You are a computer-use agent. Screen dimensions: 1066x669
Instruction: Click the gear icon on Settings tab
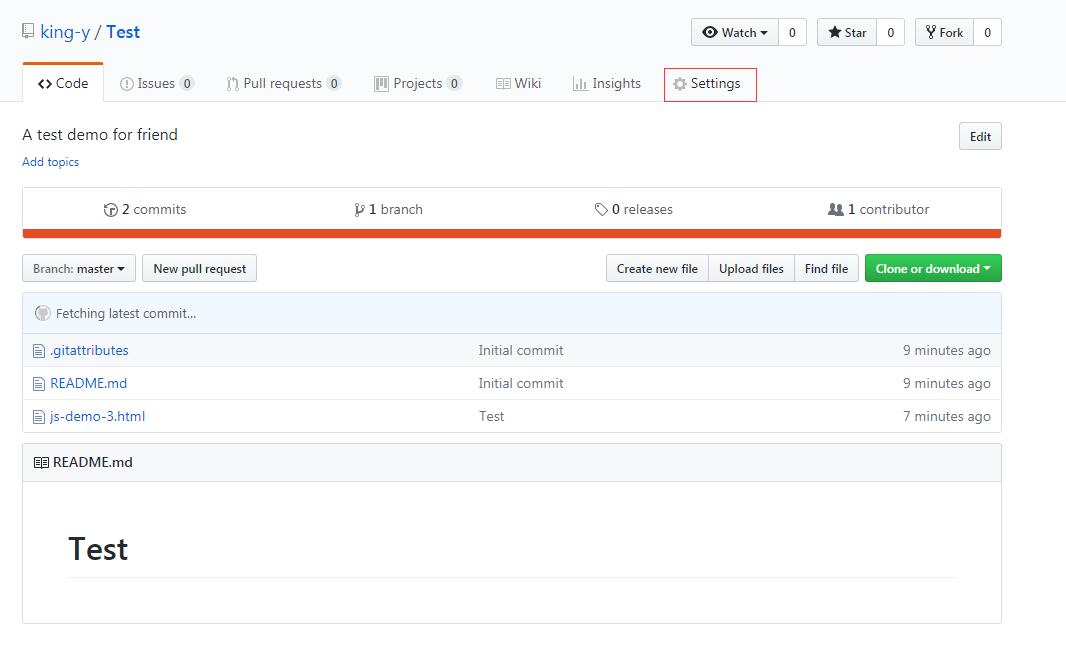[680, 84]
